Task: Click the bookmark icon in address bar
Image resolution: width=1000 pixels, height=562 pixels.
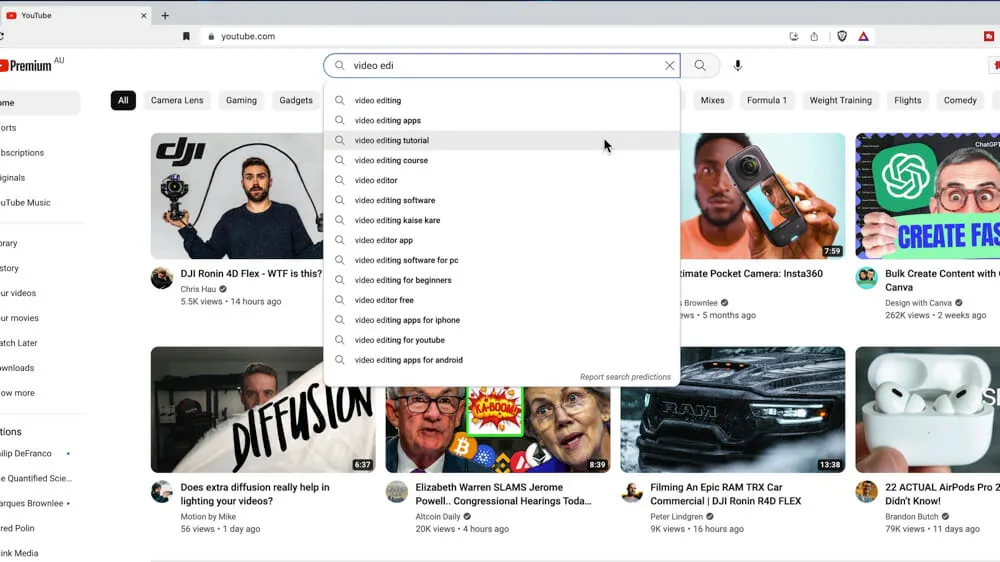Action: point(186,36)
